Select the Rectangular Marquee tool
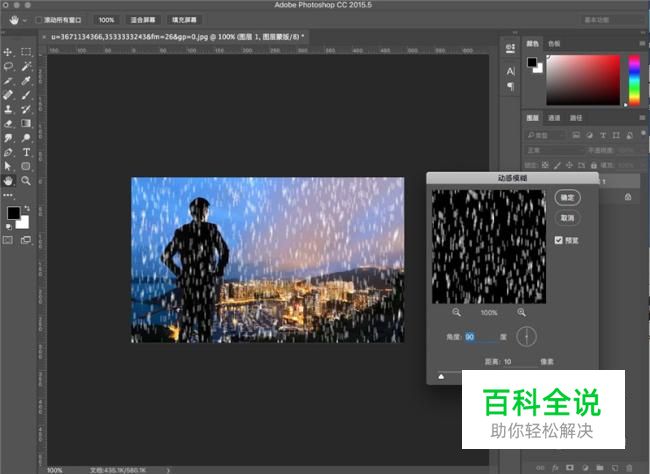 coord(26,52)
